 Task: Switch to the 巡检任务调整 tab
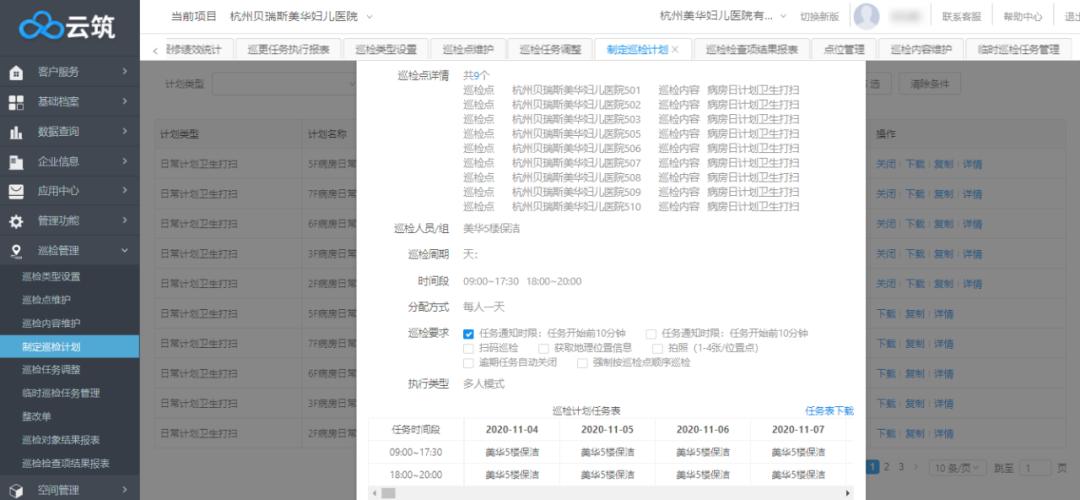pyautogui.click(x=550, y=50)
